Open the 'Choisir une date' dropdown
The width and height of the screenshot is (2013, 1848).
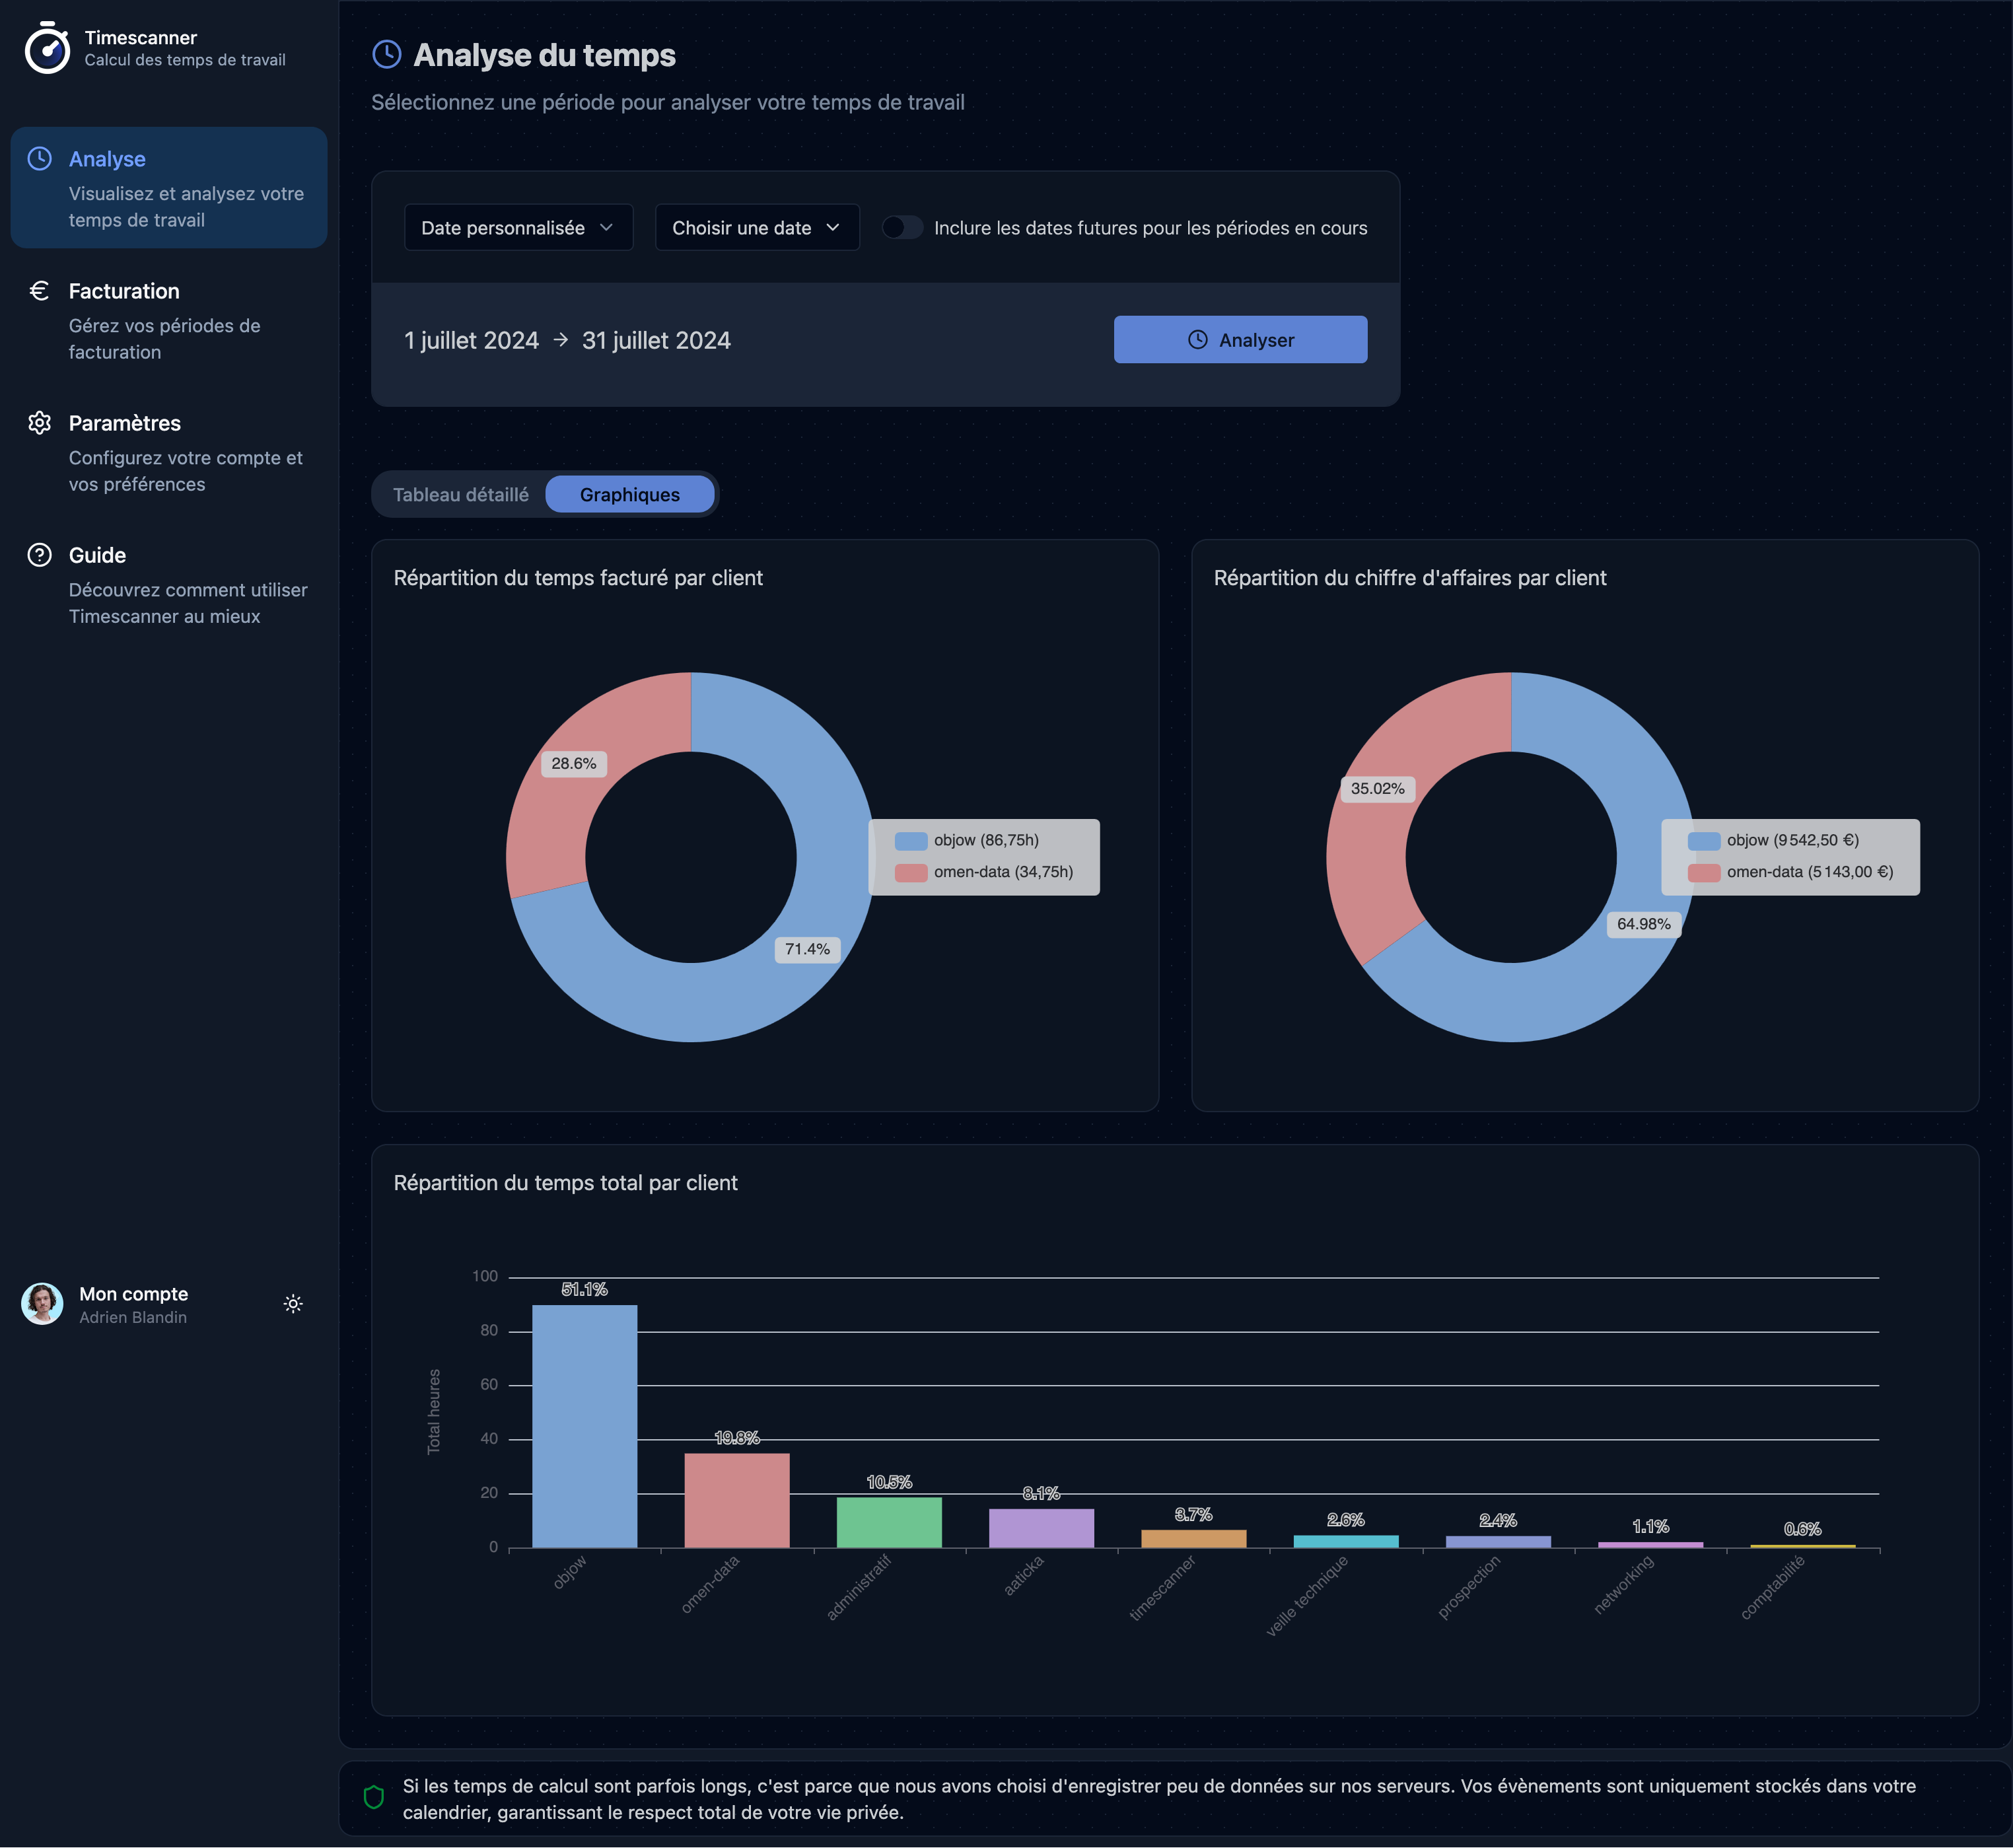click(x=756, y=227)
